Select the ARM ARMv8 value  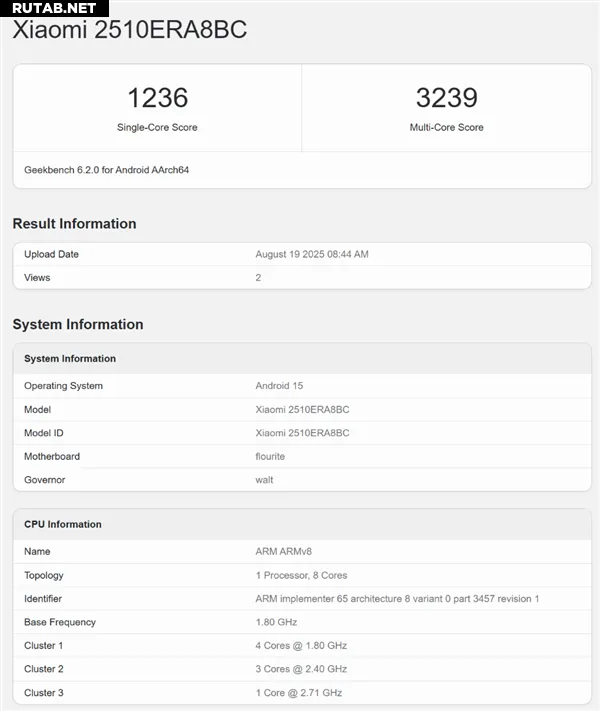[283, 551]
